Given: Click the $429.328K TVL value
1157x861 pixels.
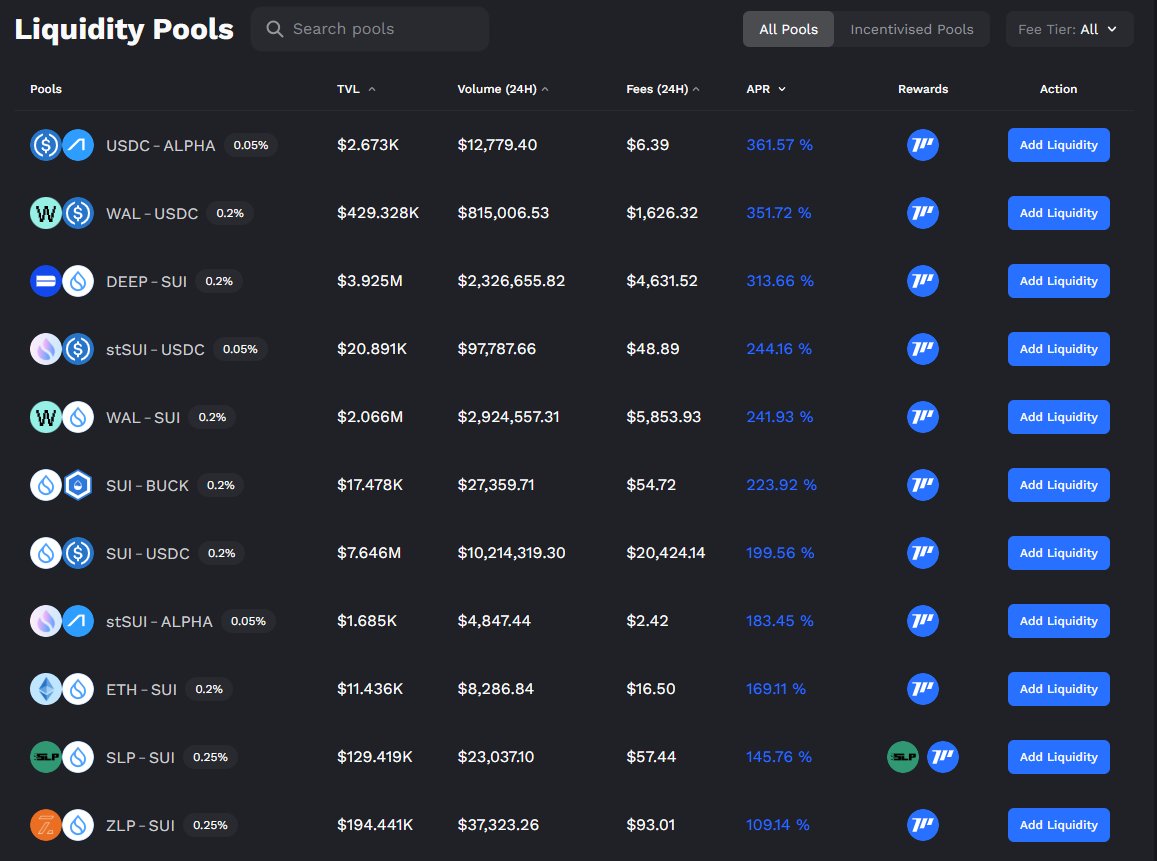Looking at the screenshot, I should pyautogui.click(x=378, y=212).
